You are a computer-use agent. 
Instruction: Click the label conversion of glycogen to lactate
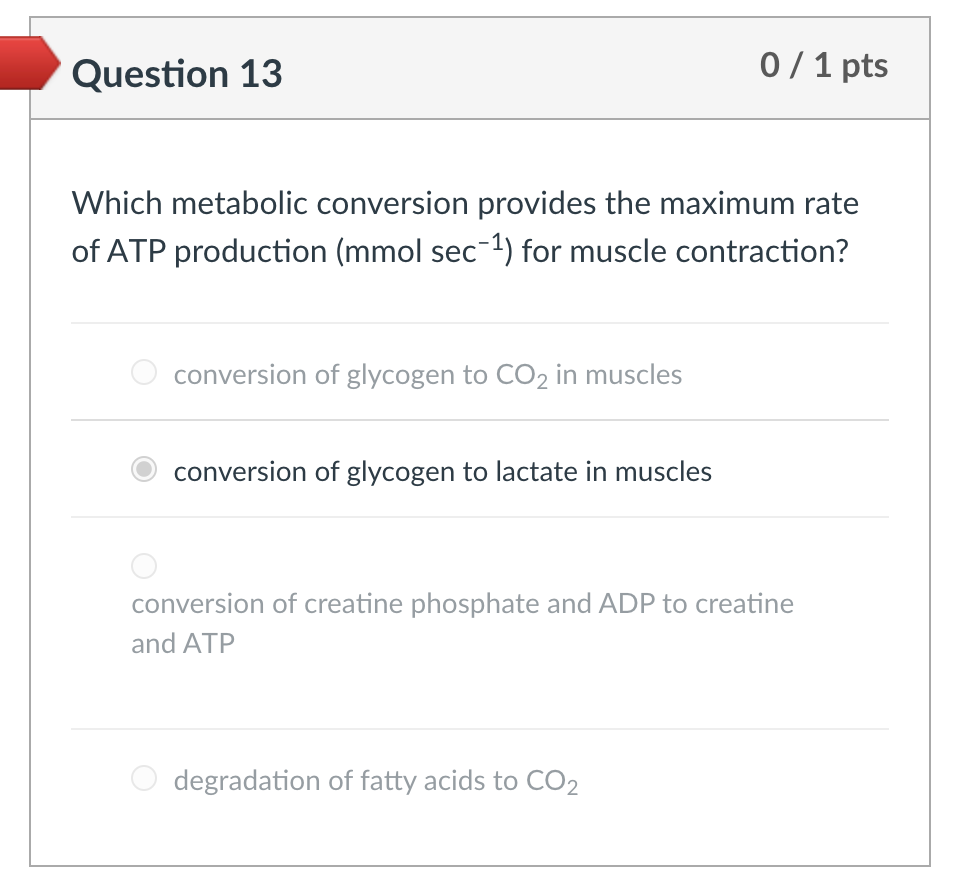click(441, 470)
